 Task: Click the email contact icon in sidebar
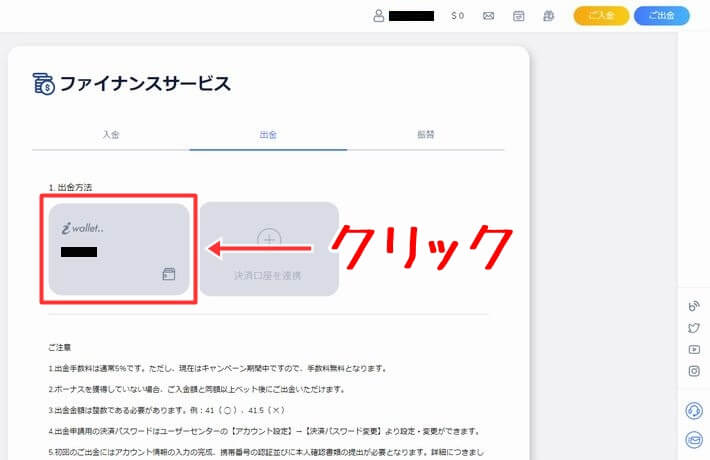coord(694,439)
